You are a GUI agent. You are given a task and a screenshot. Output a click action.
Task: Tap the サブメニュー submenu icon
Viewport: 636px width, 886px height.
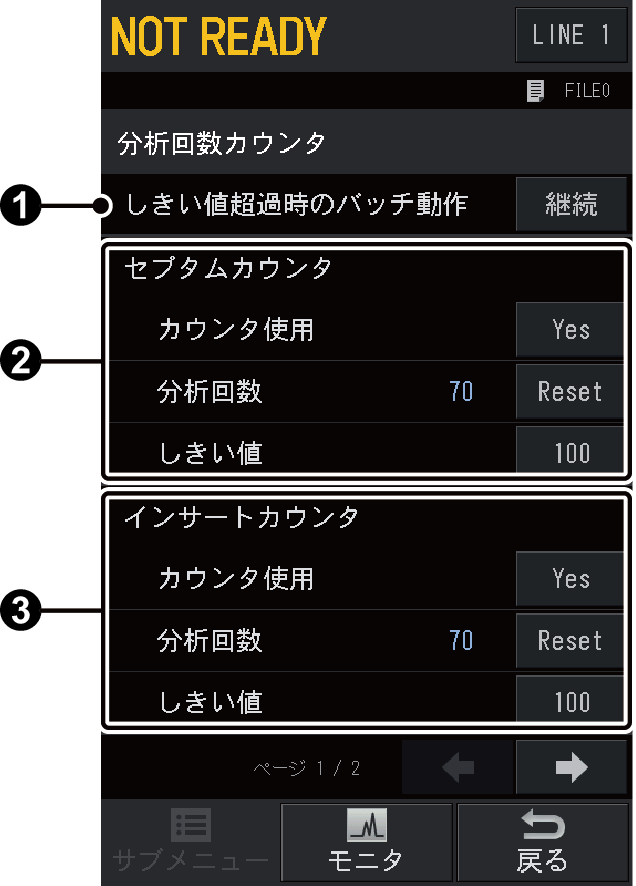tap(190, 841)
